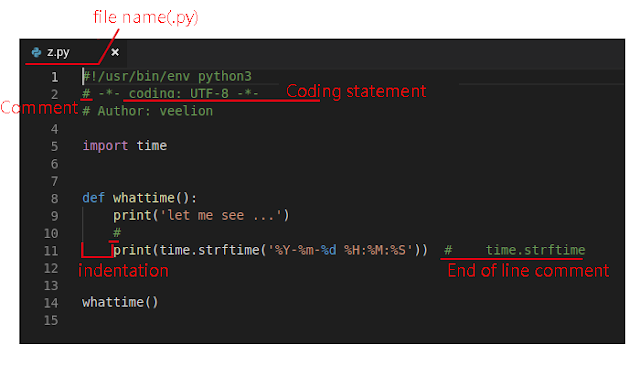Click 'print(time.strftime(' on line 11
Viewport: 640px width, 366px height.
point(190,250)
